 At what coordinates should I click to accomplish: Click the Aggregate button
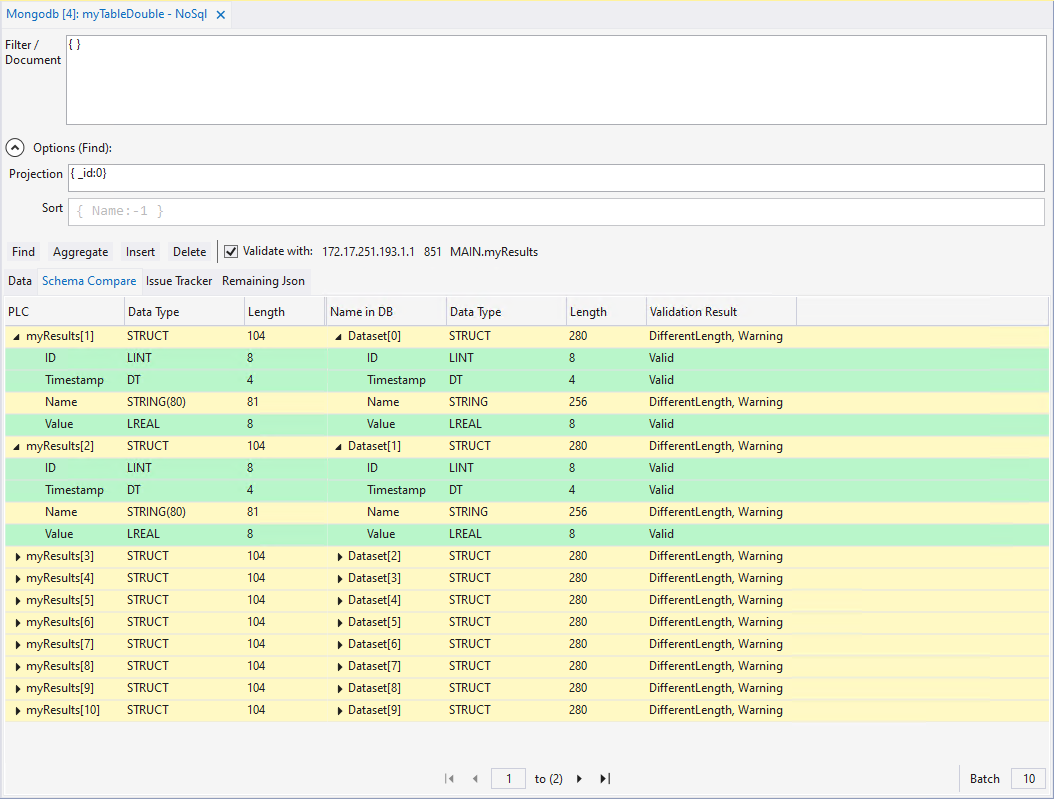point(81,252)
